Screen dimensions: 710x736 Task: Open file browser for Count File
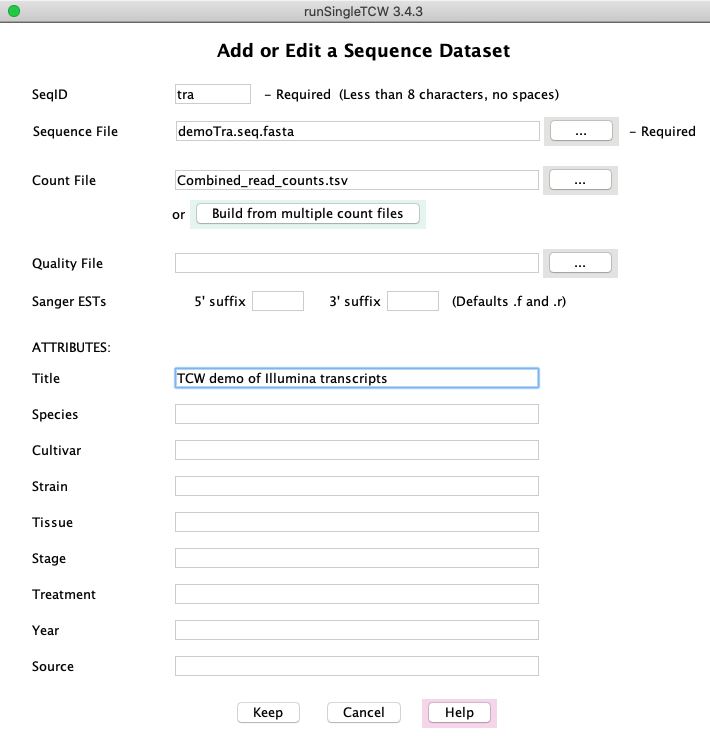click(x=580, y=180)
